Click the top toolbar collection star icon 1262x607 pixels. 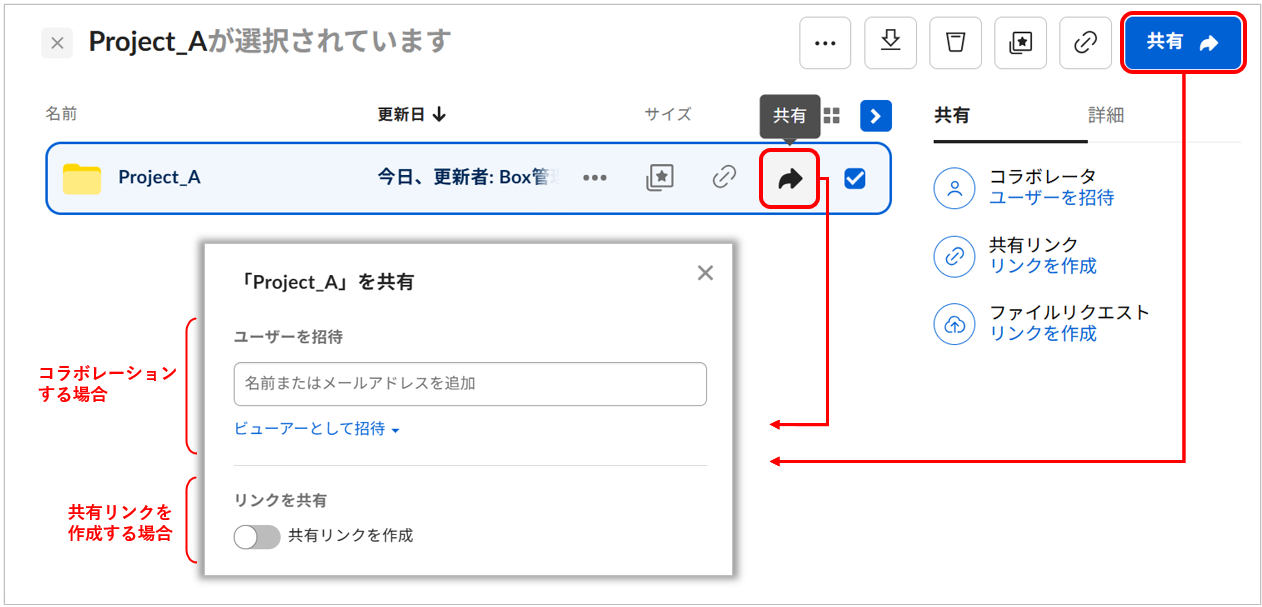[x=1020, y=43]
